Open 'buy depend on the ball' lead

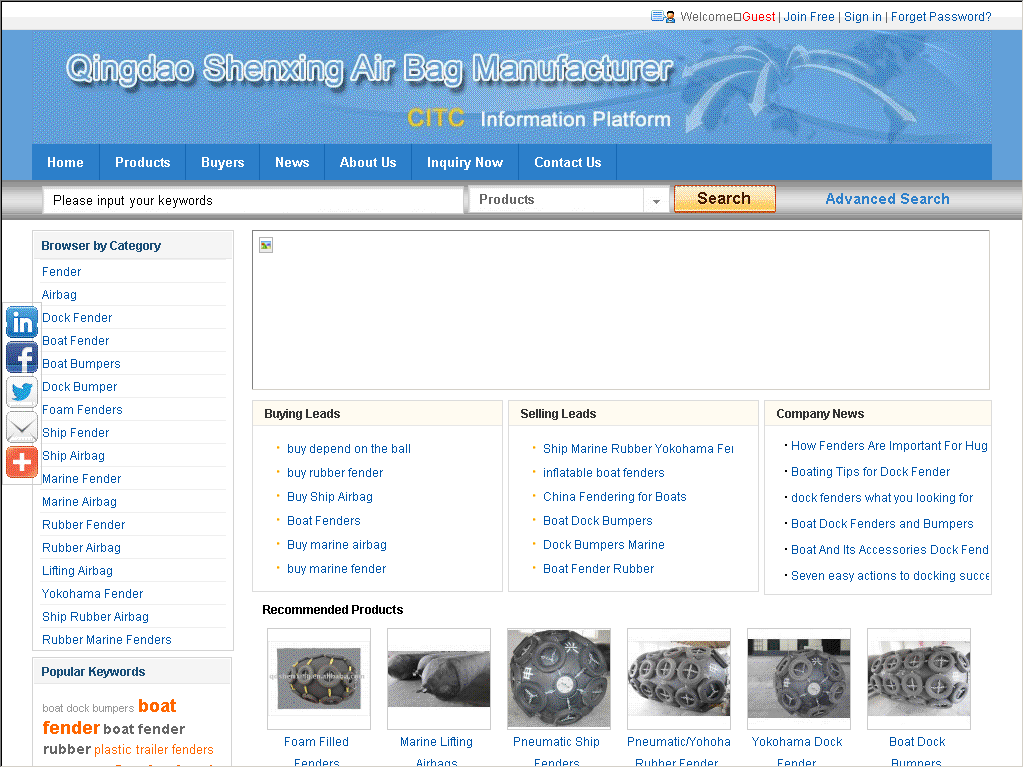349,449
